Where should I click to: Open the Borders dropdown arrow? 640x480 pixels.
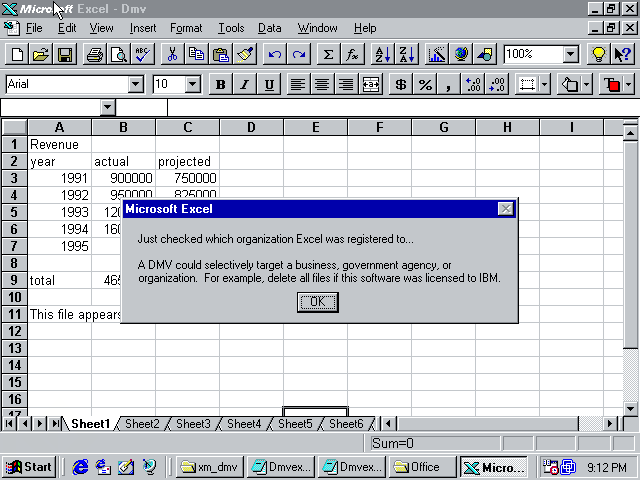545,84
